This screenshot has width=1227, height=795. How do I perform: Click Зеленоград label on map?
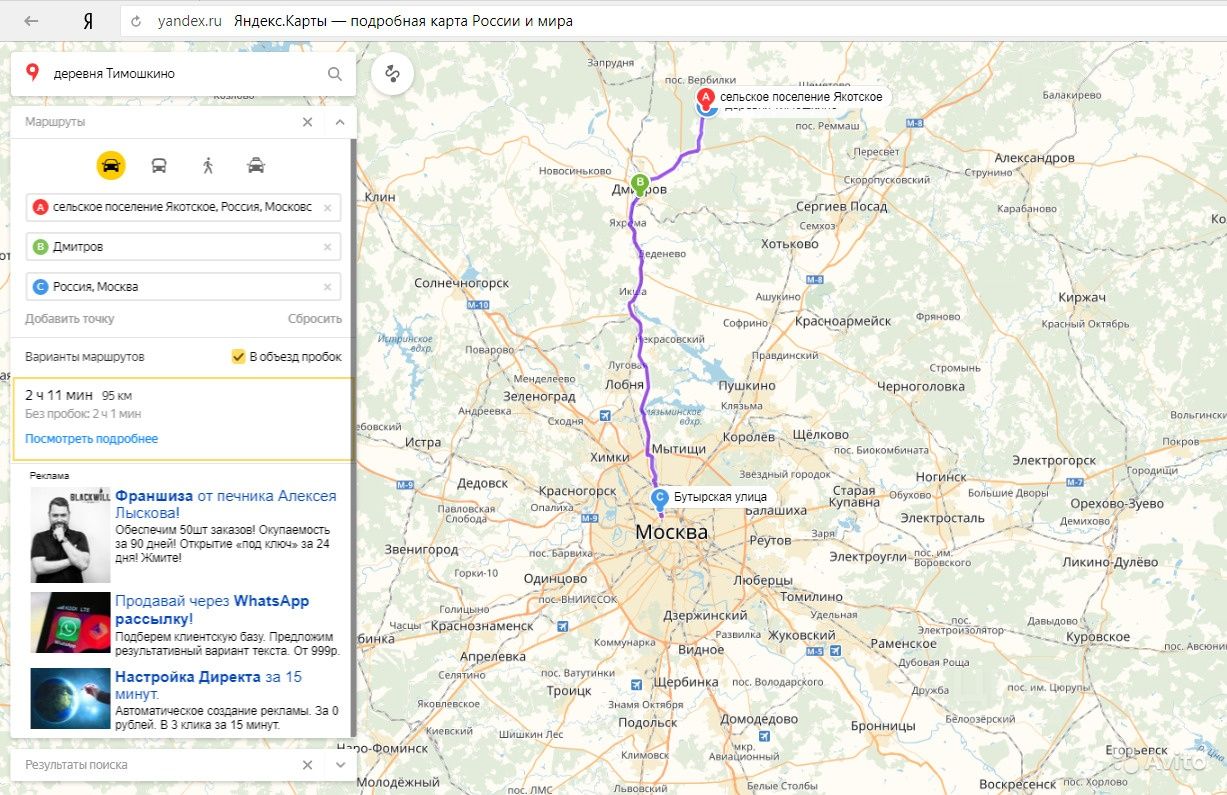pyautogui.click(x=539, y=396)
